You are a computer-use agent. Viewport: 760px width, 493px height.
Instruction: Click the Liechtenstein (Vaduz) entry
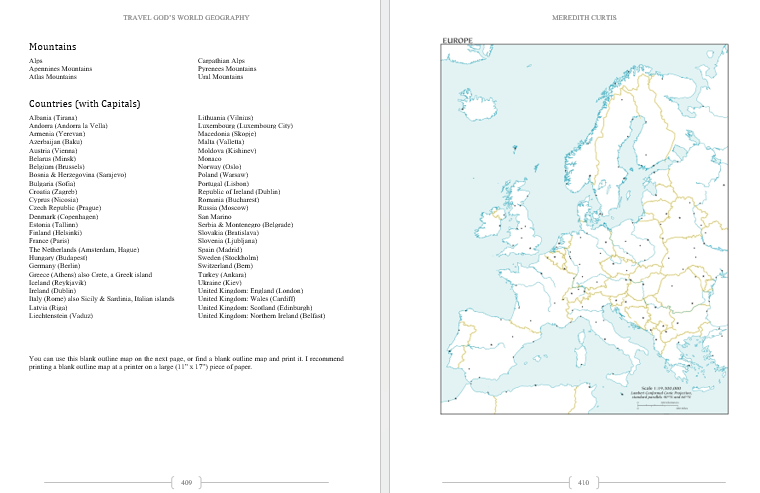click(x=61, y=316)
